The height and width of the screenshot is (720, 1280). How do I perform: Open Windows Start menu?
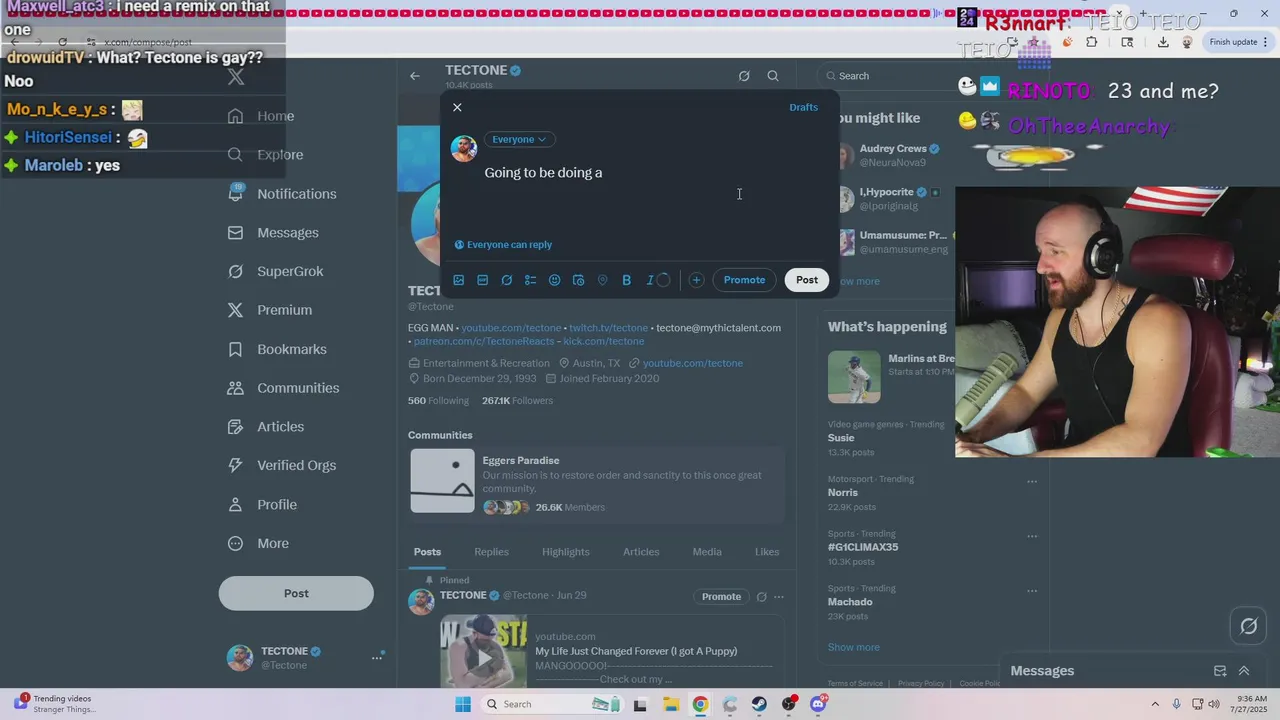click(x=462, y=704)
